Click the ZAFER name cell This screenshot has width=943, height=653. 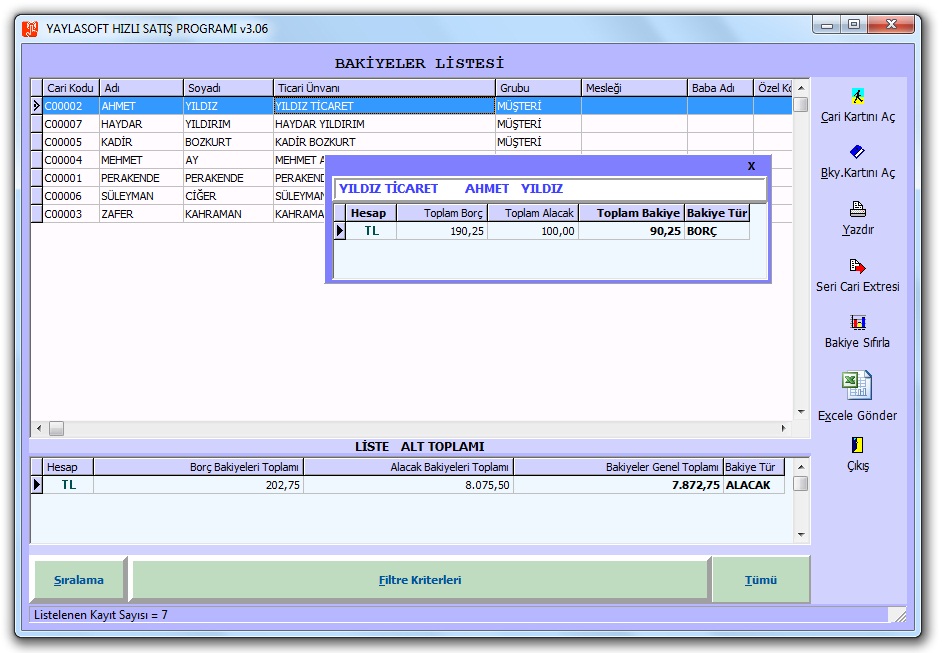[141, 214]
